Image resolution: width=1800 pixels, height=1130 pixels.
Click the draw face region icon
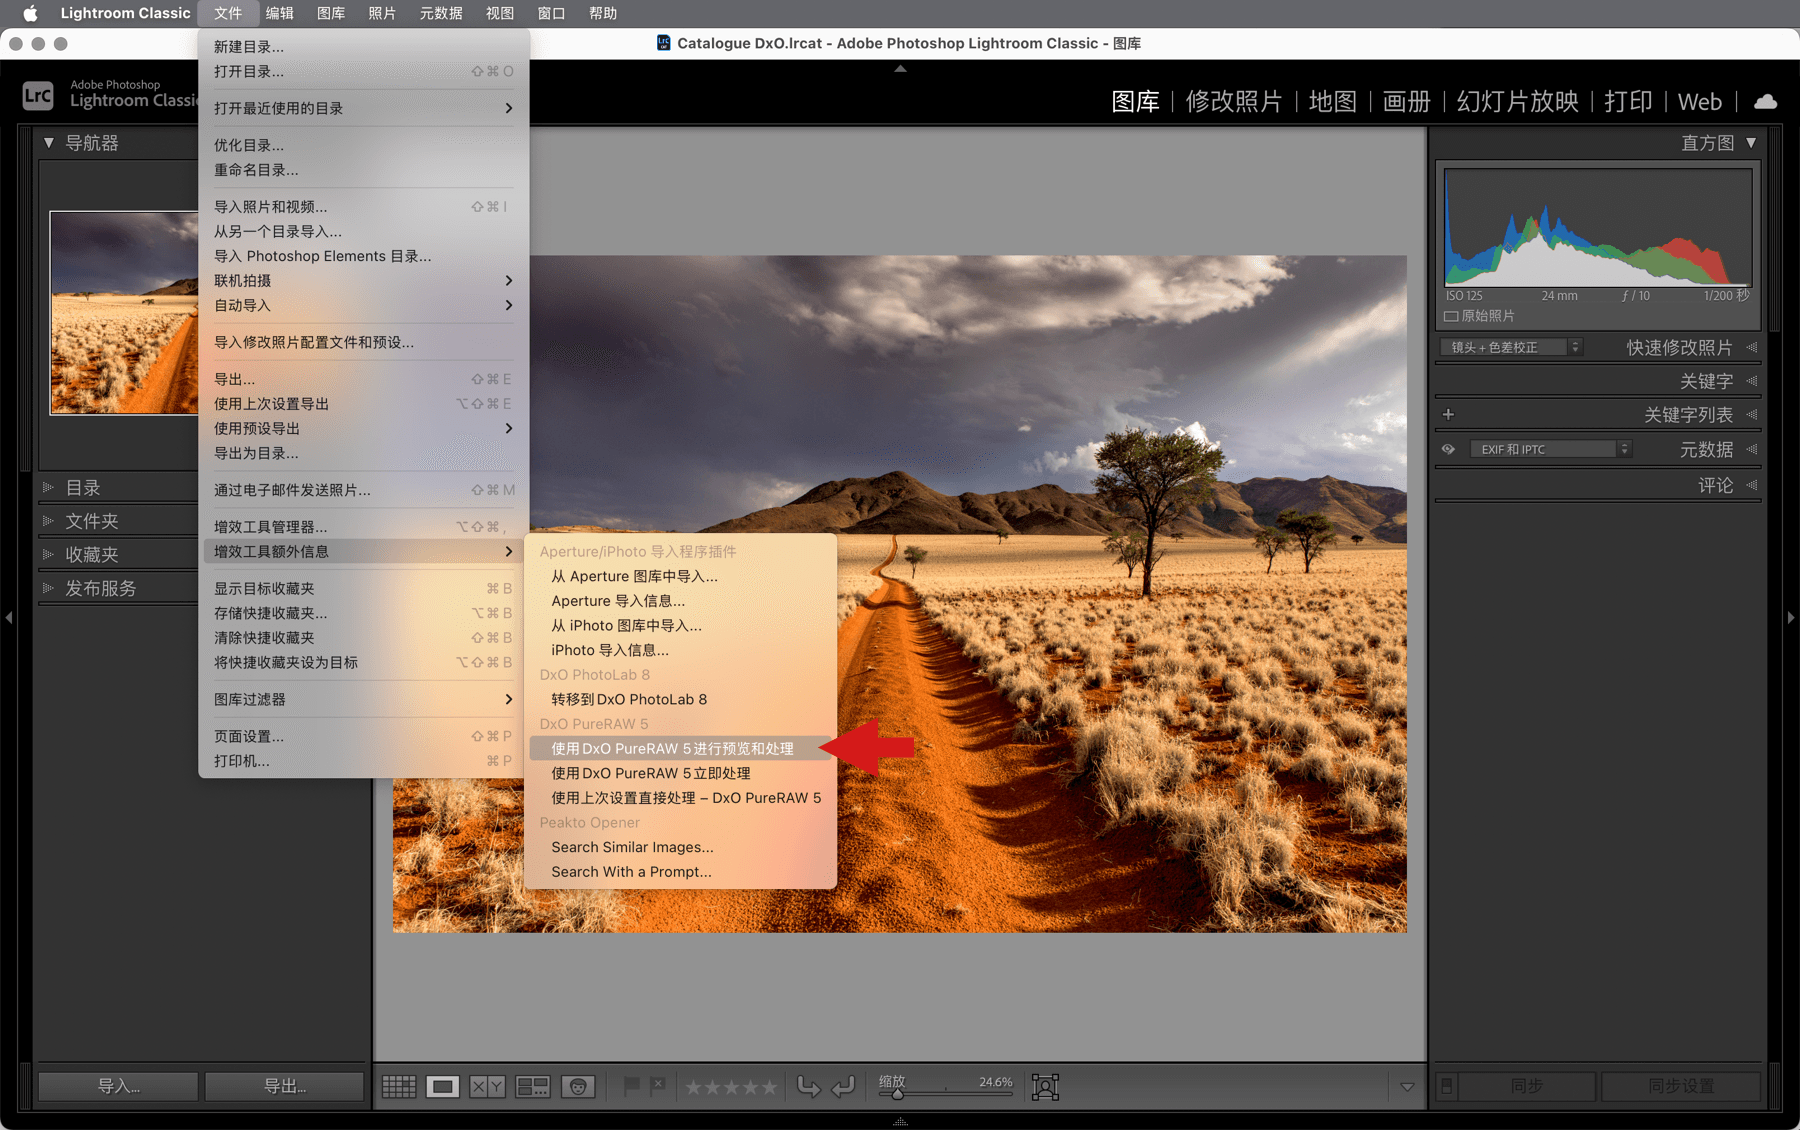click(1045, 1087)
